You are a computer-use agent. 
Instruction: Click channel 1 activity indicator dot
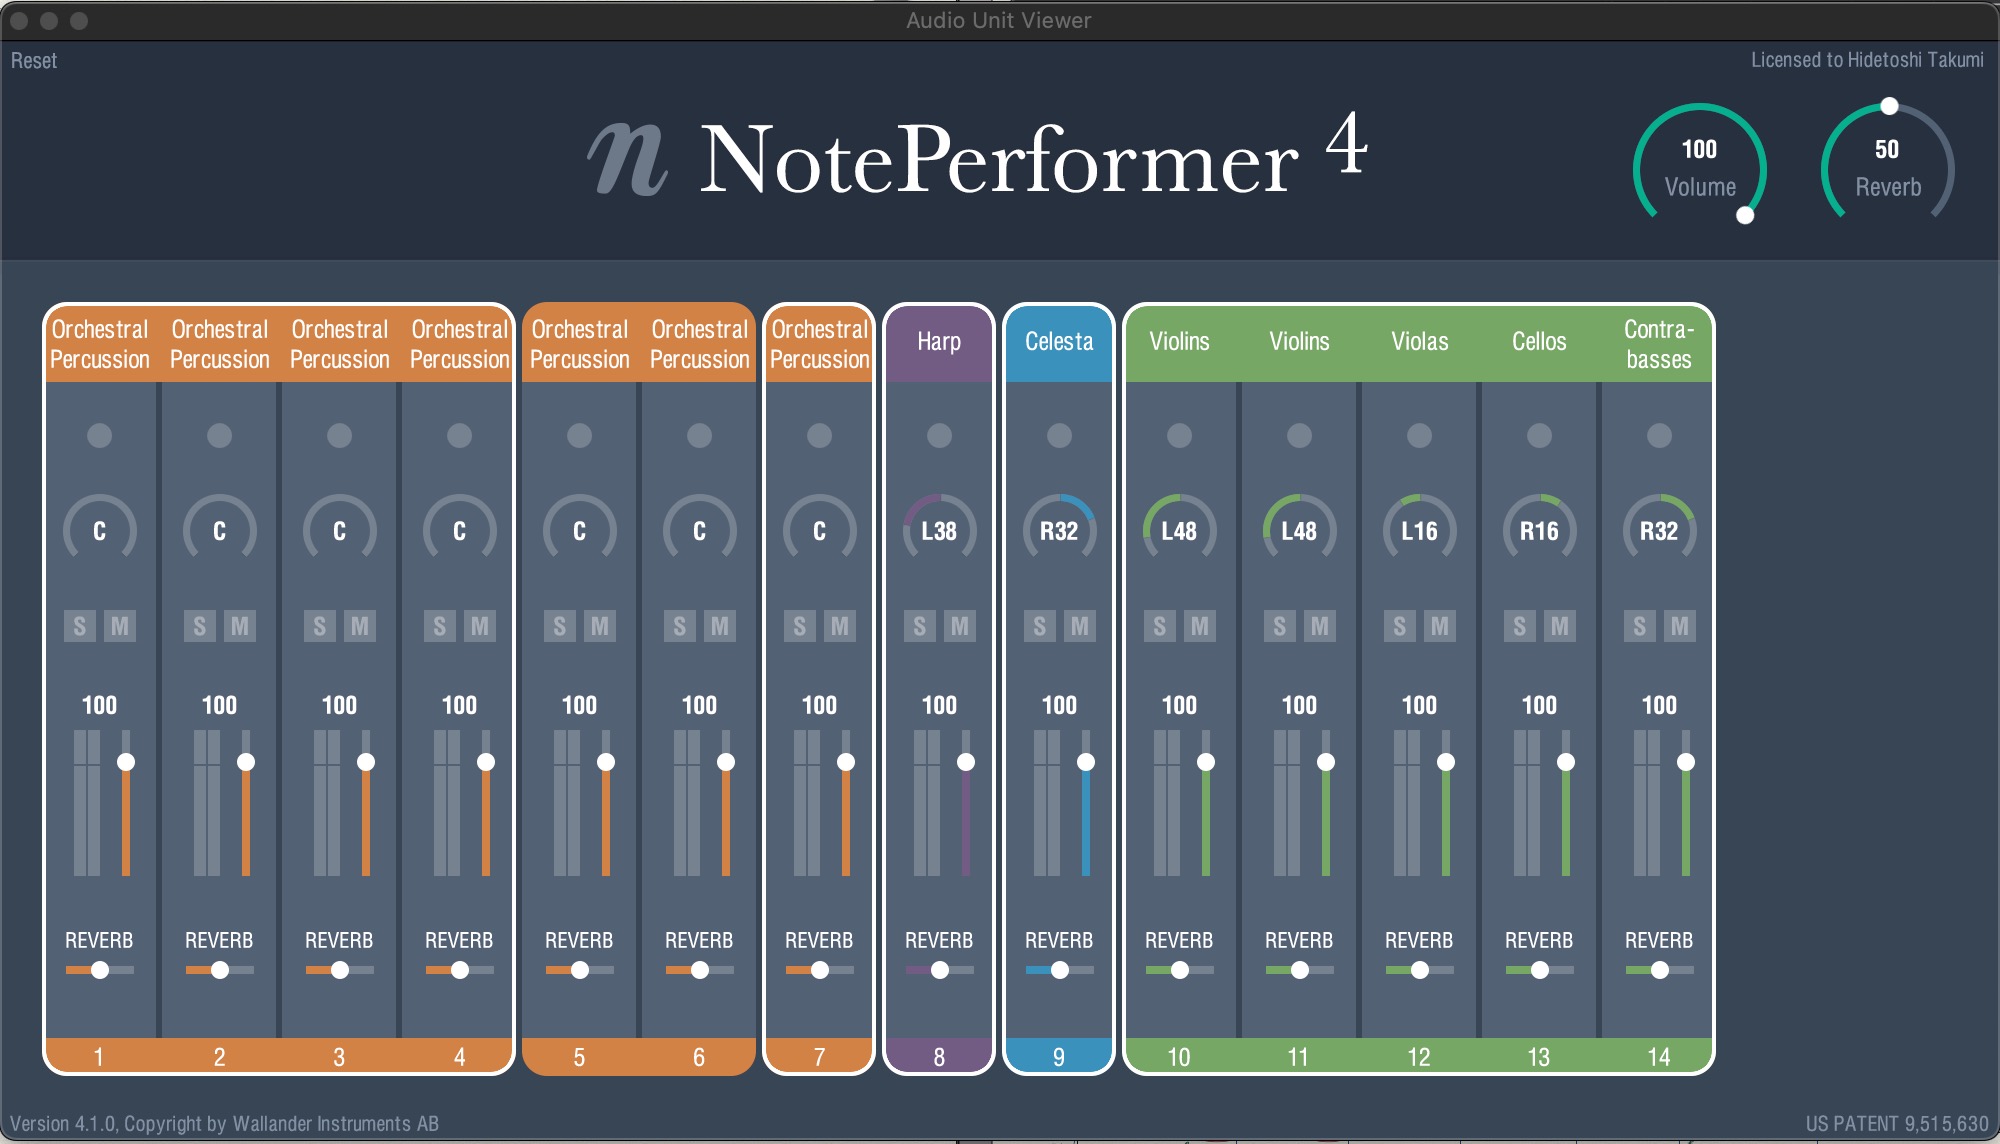coord(99,435)
